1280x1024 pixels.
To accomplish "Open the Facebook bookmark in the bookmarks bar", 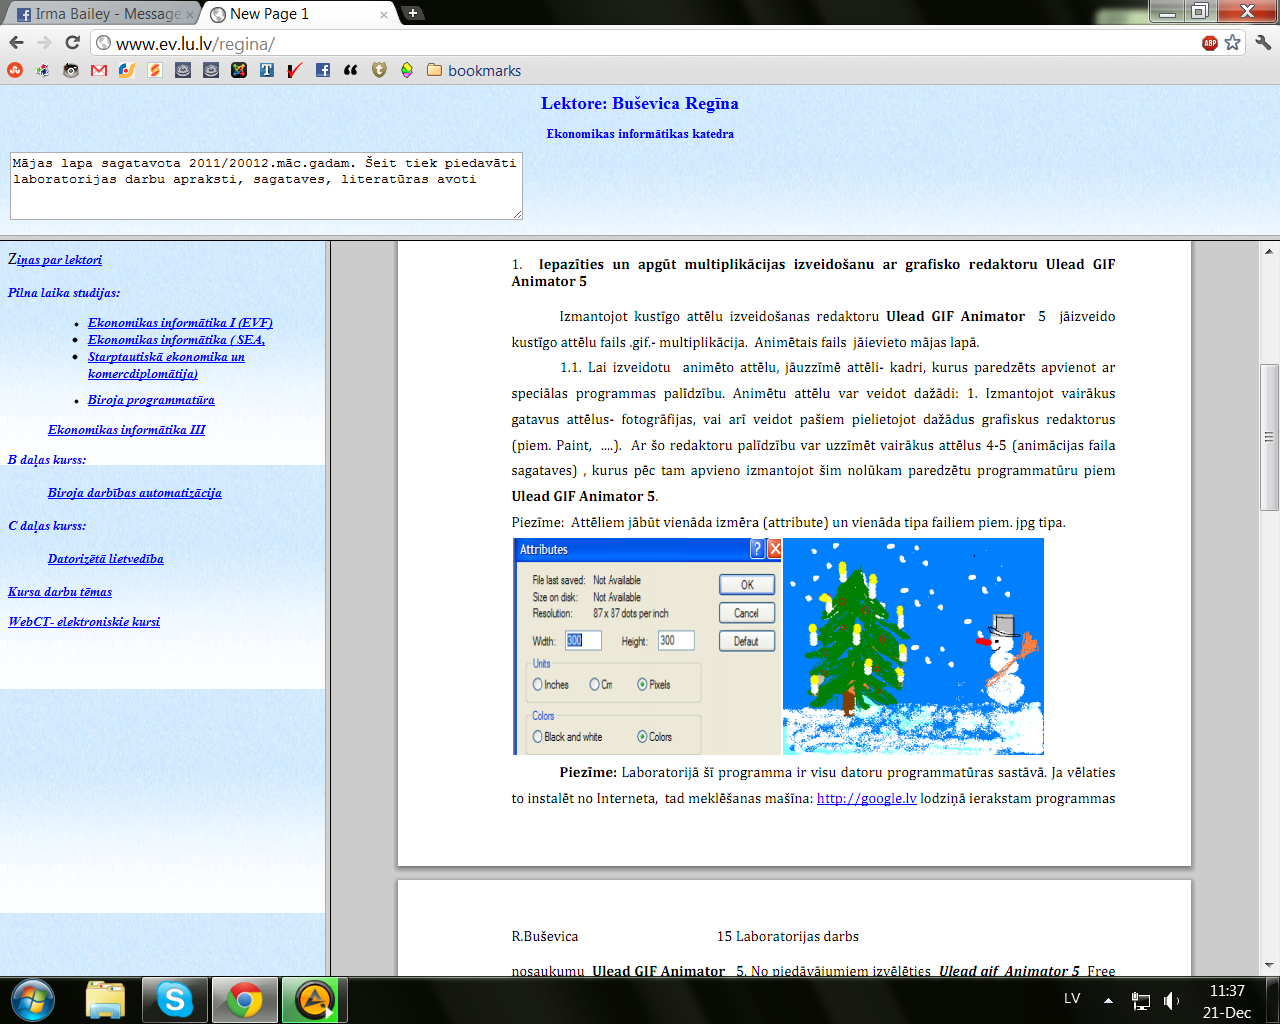I will point(322,70).
